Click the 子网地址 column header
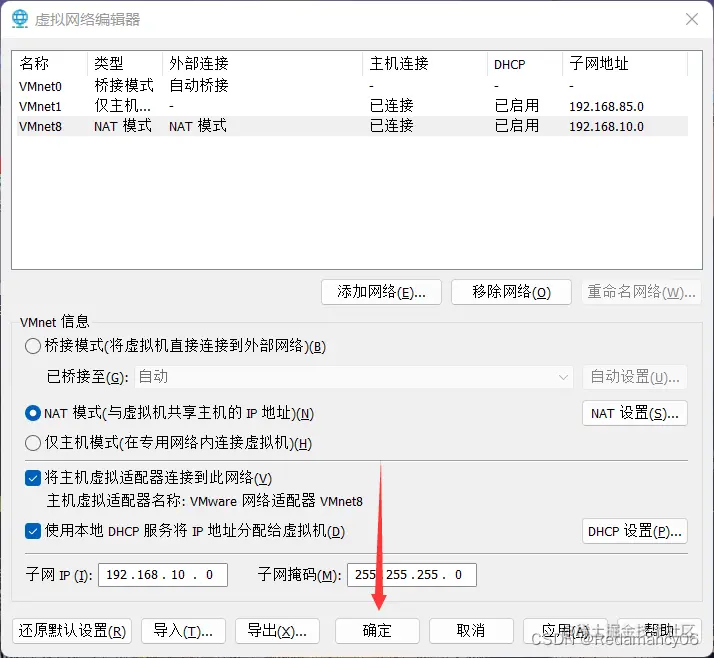Screen dimensions: 714x658 [625, 64]
